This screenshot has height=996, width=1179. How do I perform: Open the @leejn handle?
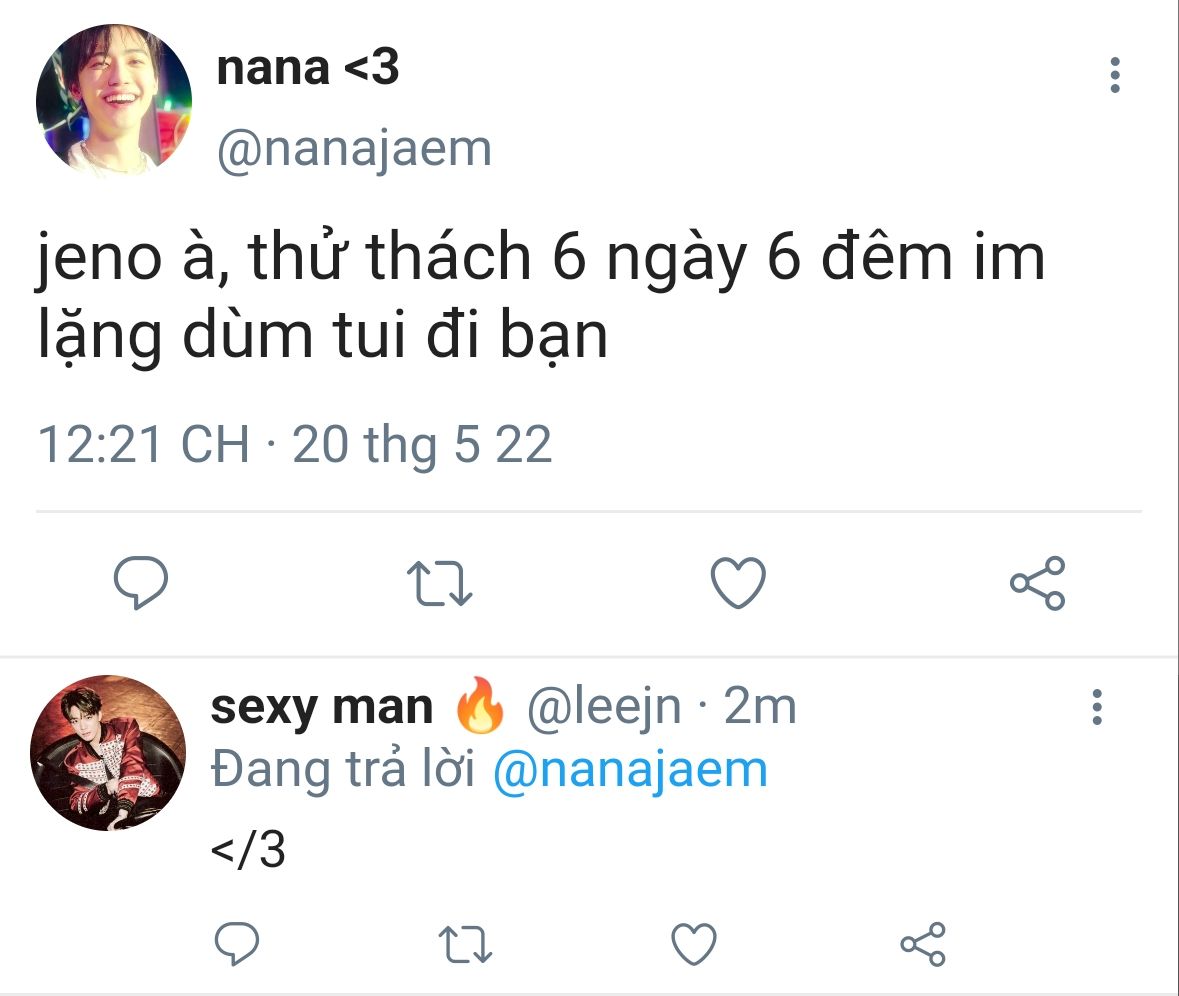click(604, 707)
